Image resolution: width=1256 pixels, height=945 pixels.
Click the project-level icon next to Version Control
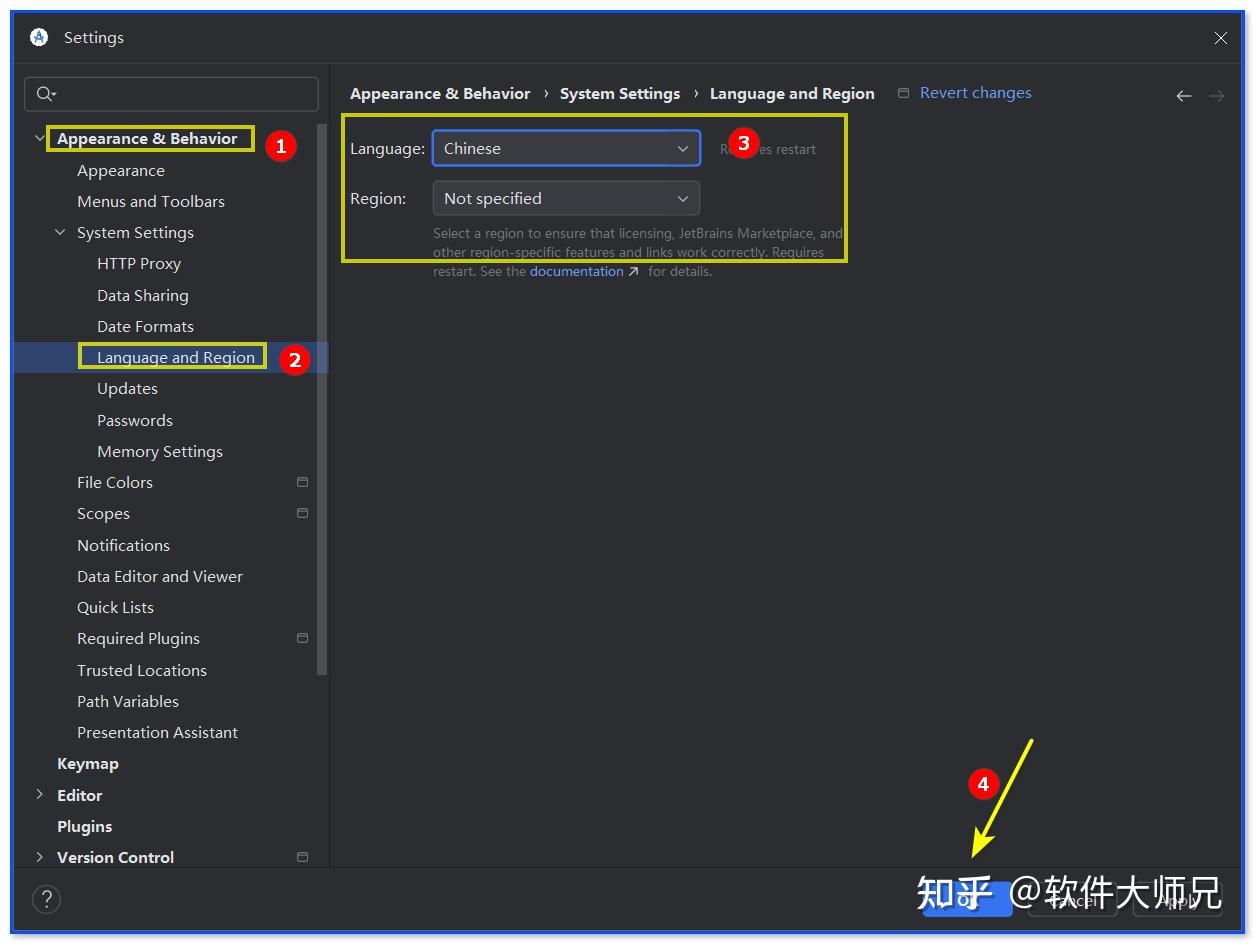(302, 857)
